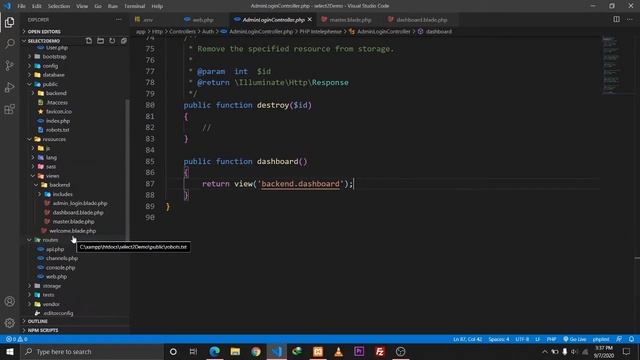The image size is (640, 360).
Task: Open Adobe Premiere Pro from the taskbar
Action: [x=359, y=351]
